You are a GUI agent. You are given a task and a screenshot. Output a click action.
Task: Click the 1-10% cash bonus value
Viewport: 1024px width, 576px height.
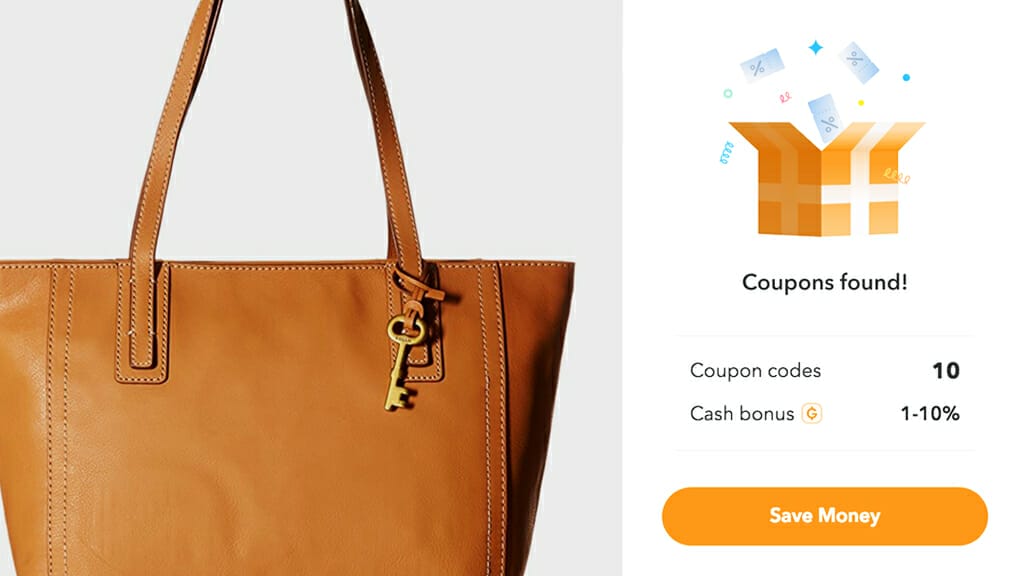pyautogui.click(x=930, y=413)
